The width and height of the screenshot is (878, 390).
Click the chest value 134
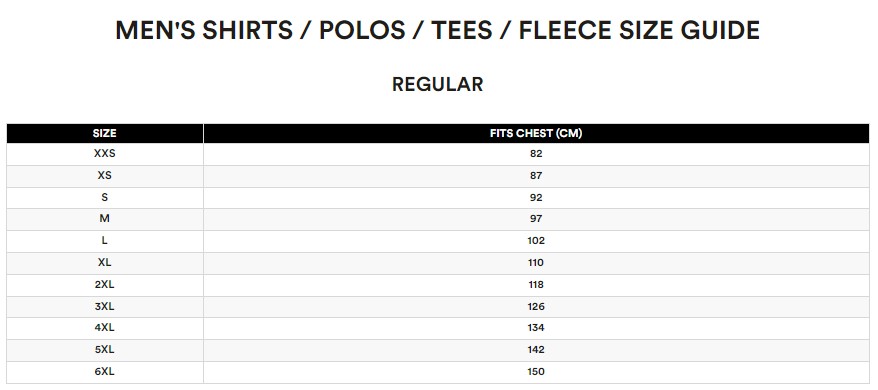point(536,328)
